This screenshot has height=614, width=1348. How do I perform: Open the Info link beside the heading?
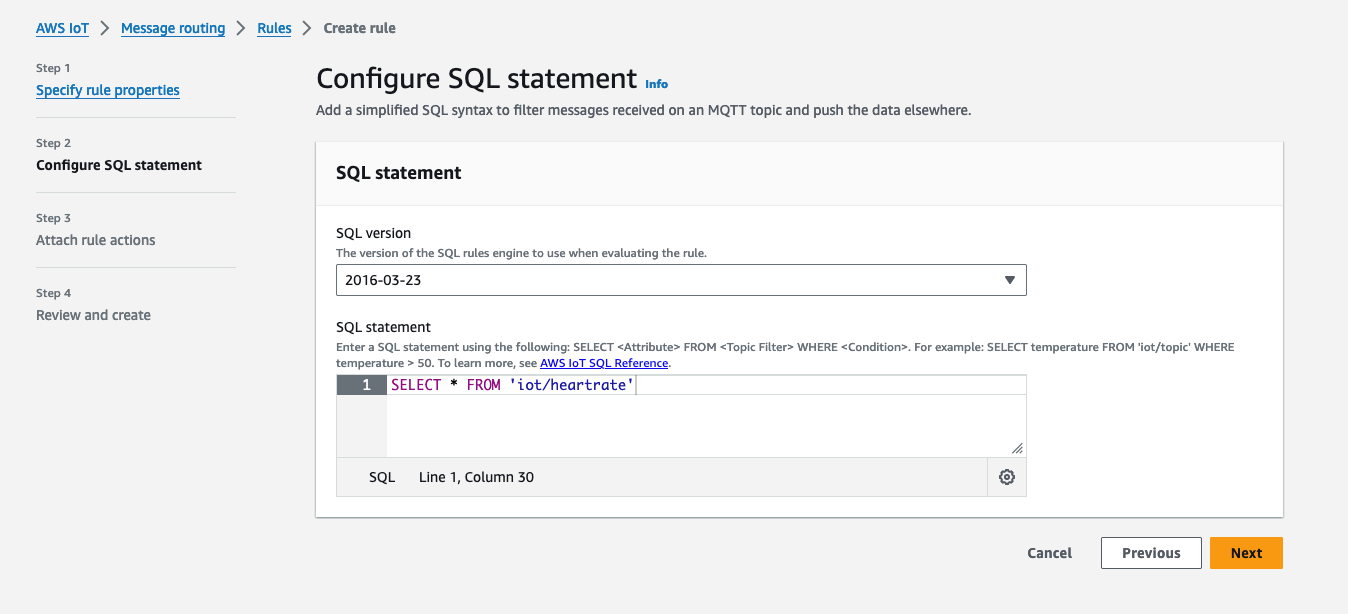point(656,84)
